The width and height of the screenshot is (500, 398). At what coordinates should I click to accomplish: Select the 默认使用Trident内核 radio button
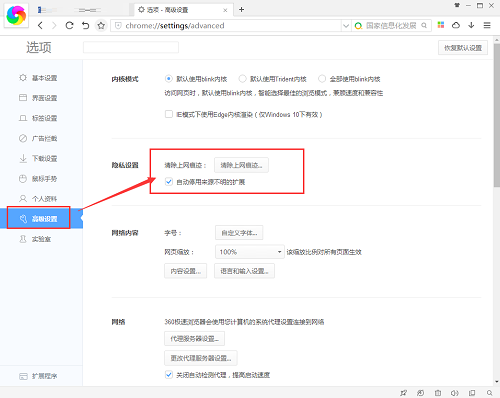242,79
